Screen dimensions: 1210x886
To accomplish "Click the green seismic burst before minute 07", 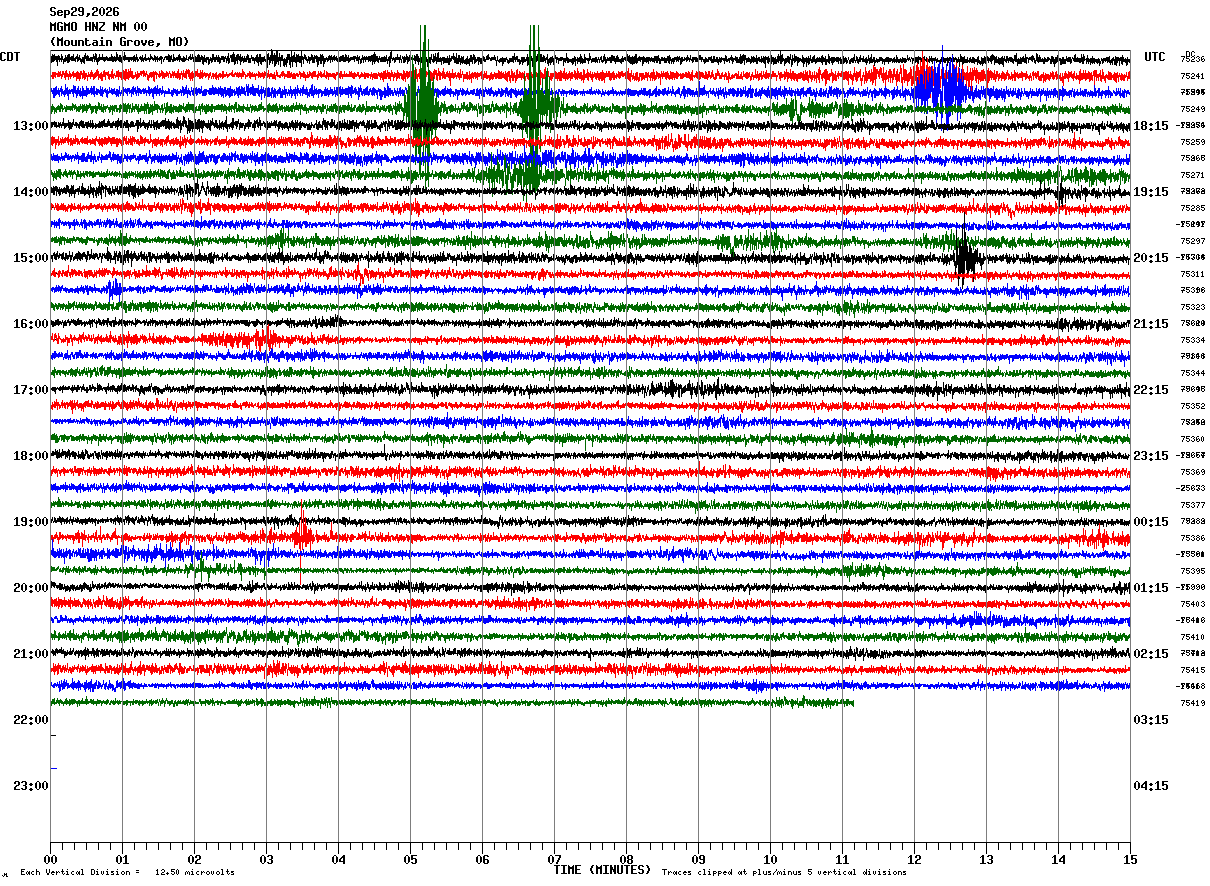I will pyautogui.click(x=537, y=105).
